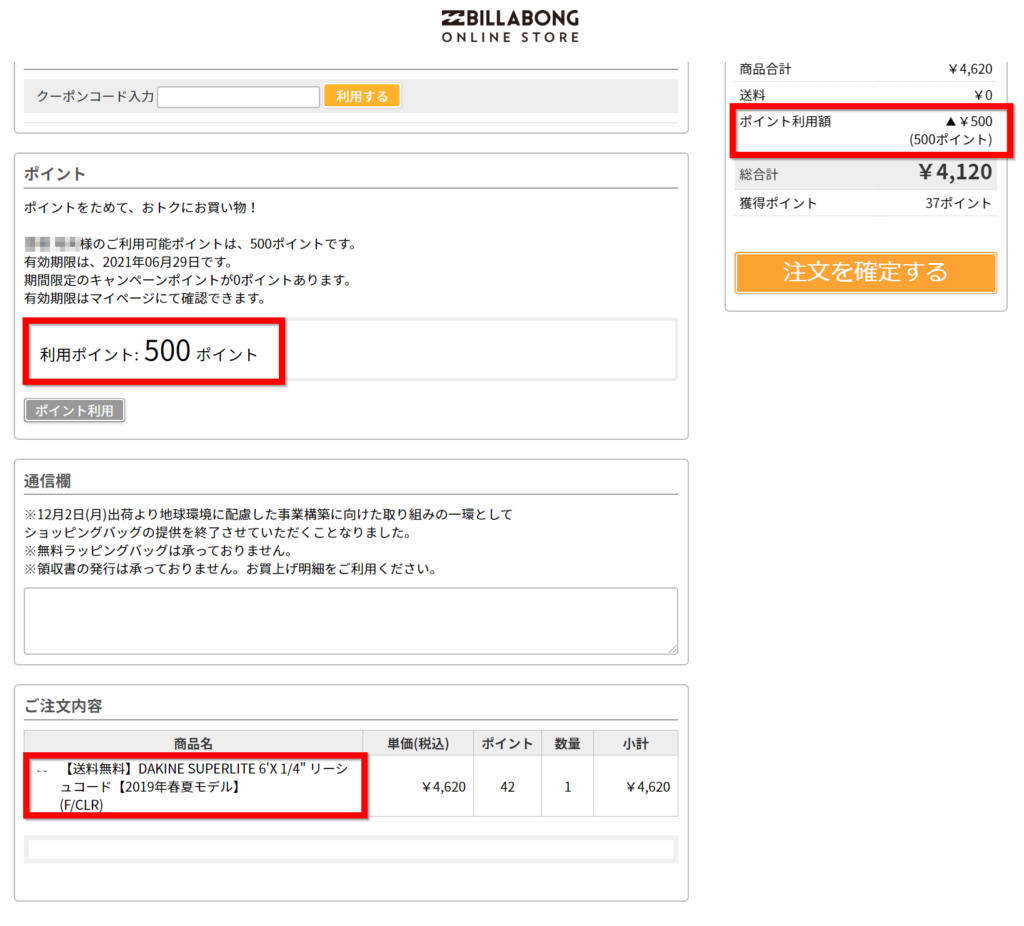
Task: Click the textarea corner grip of 通信欄
Action: pos(673,649)
